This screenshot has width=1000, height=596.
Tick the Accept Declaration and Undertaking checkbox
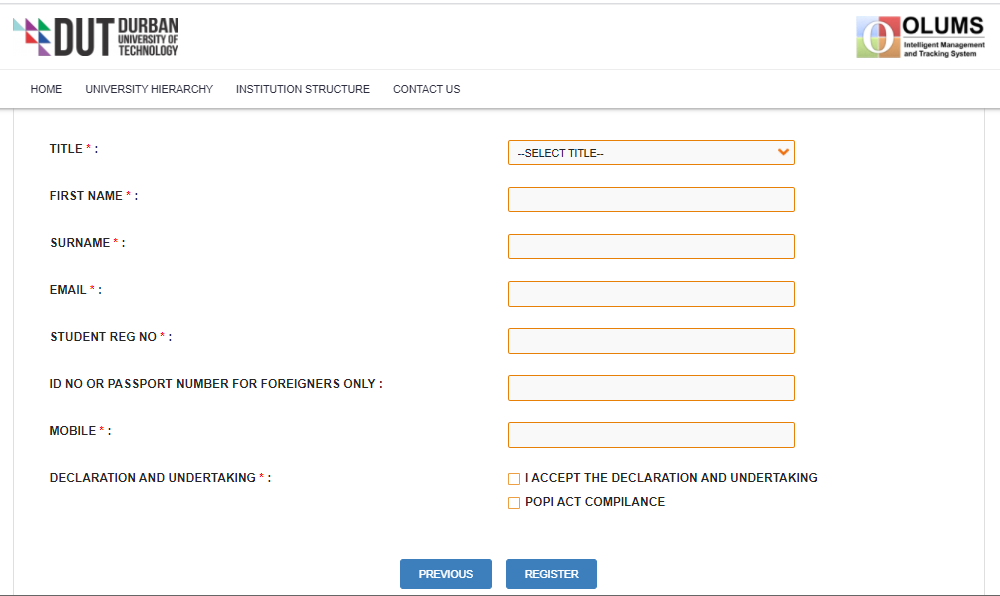point(514,479)
